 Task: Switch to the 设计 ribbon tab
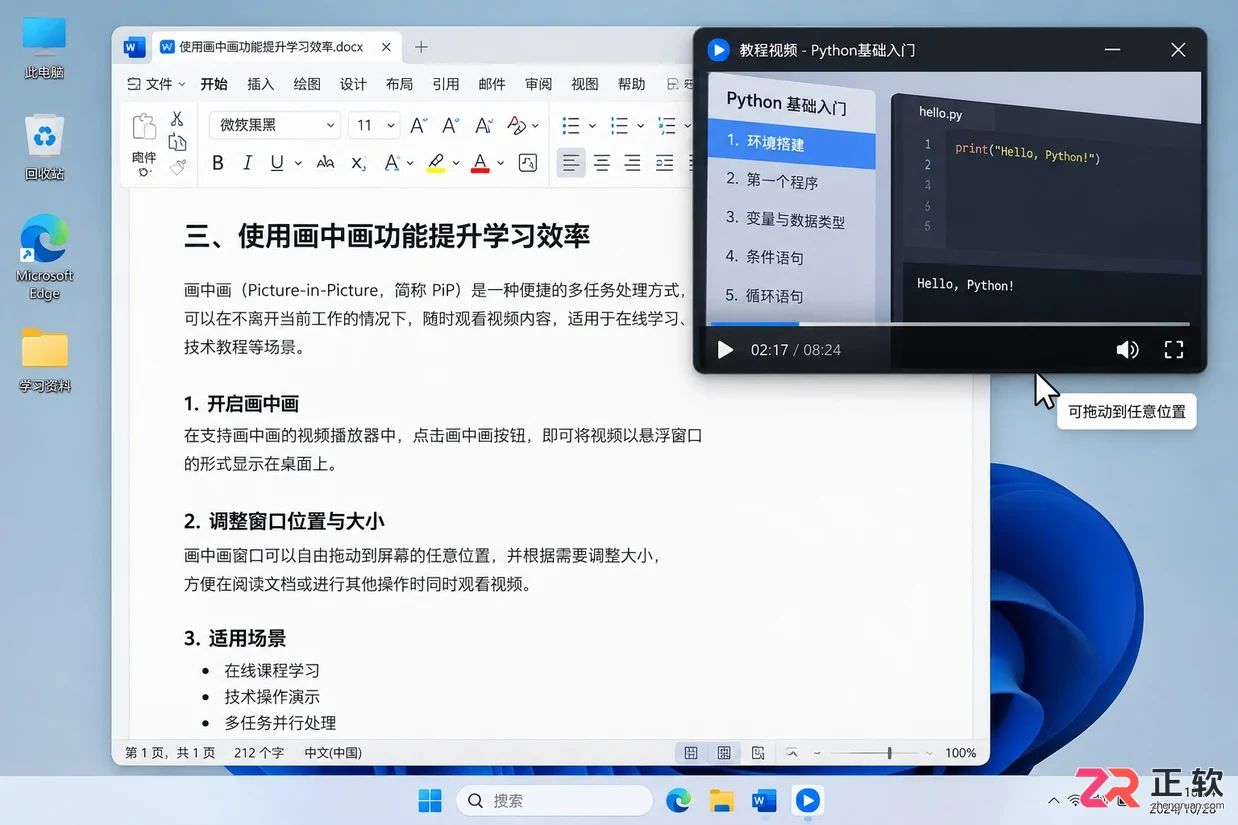click(353, 84)
